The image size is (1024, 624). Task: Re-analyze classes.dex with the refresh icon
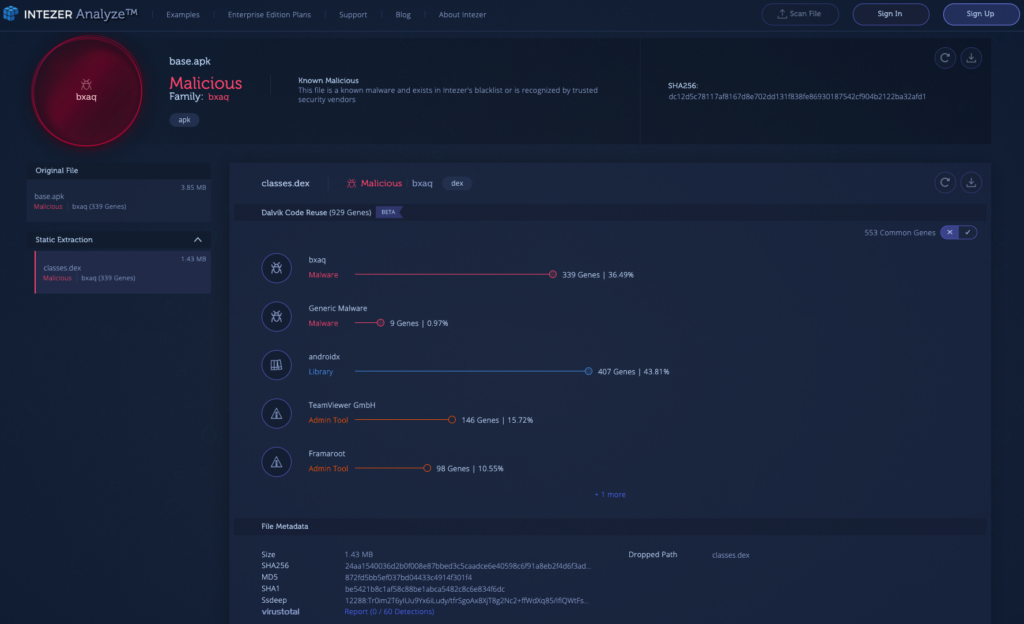pos(945,183)
